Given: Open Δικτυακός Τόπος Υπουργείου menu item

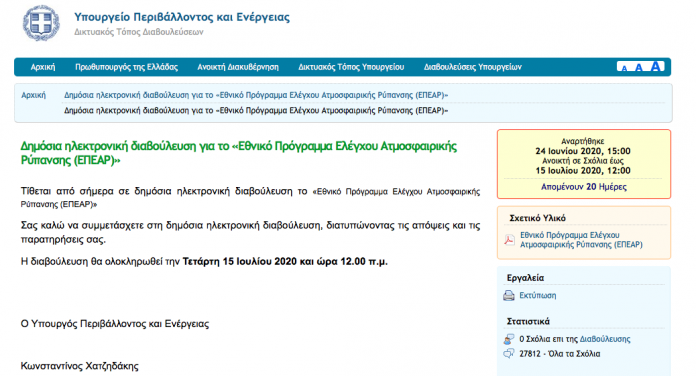Looking at the screenshot, I should pos(351,67).
